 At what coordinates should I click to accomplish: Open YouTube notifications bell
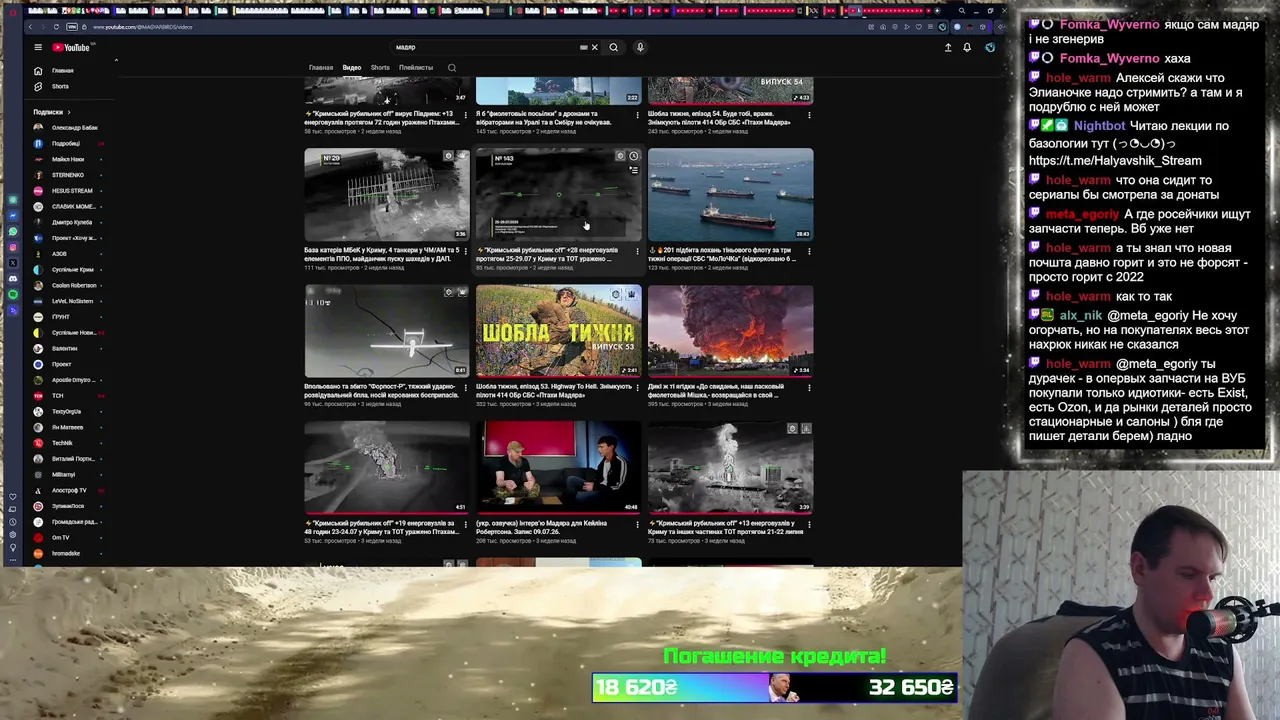tap(967, 47)
